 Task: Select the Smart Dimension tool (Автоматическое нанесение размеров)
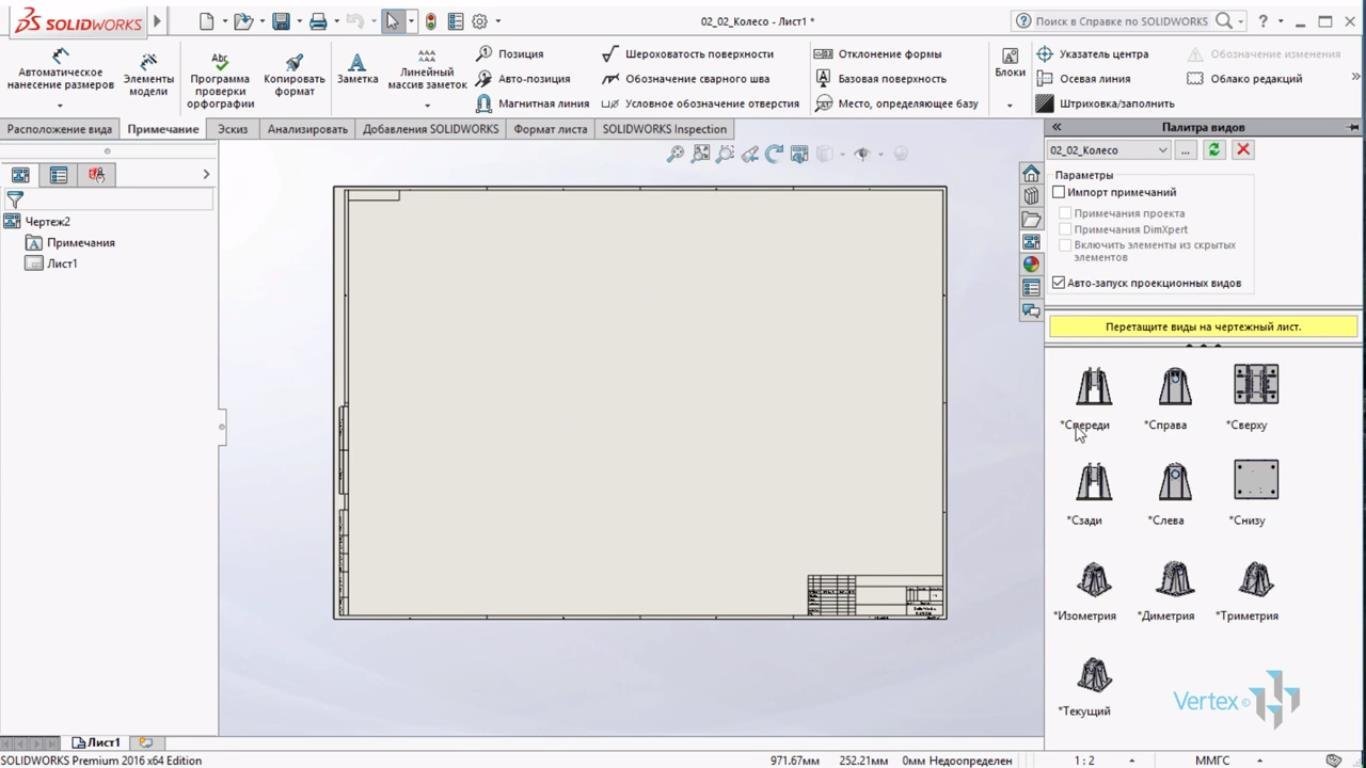pos(61,70)
